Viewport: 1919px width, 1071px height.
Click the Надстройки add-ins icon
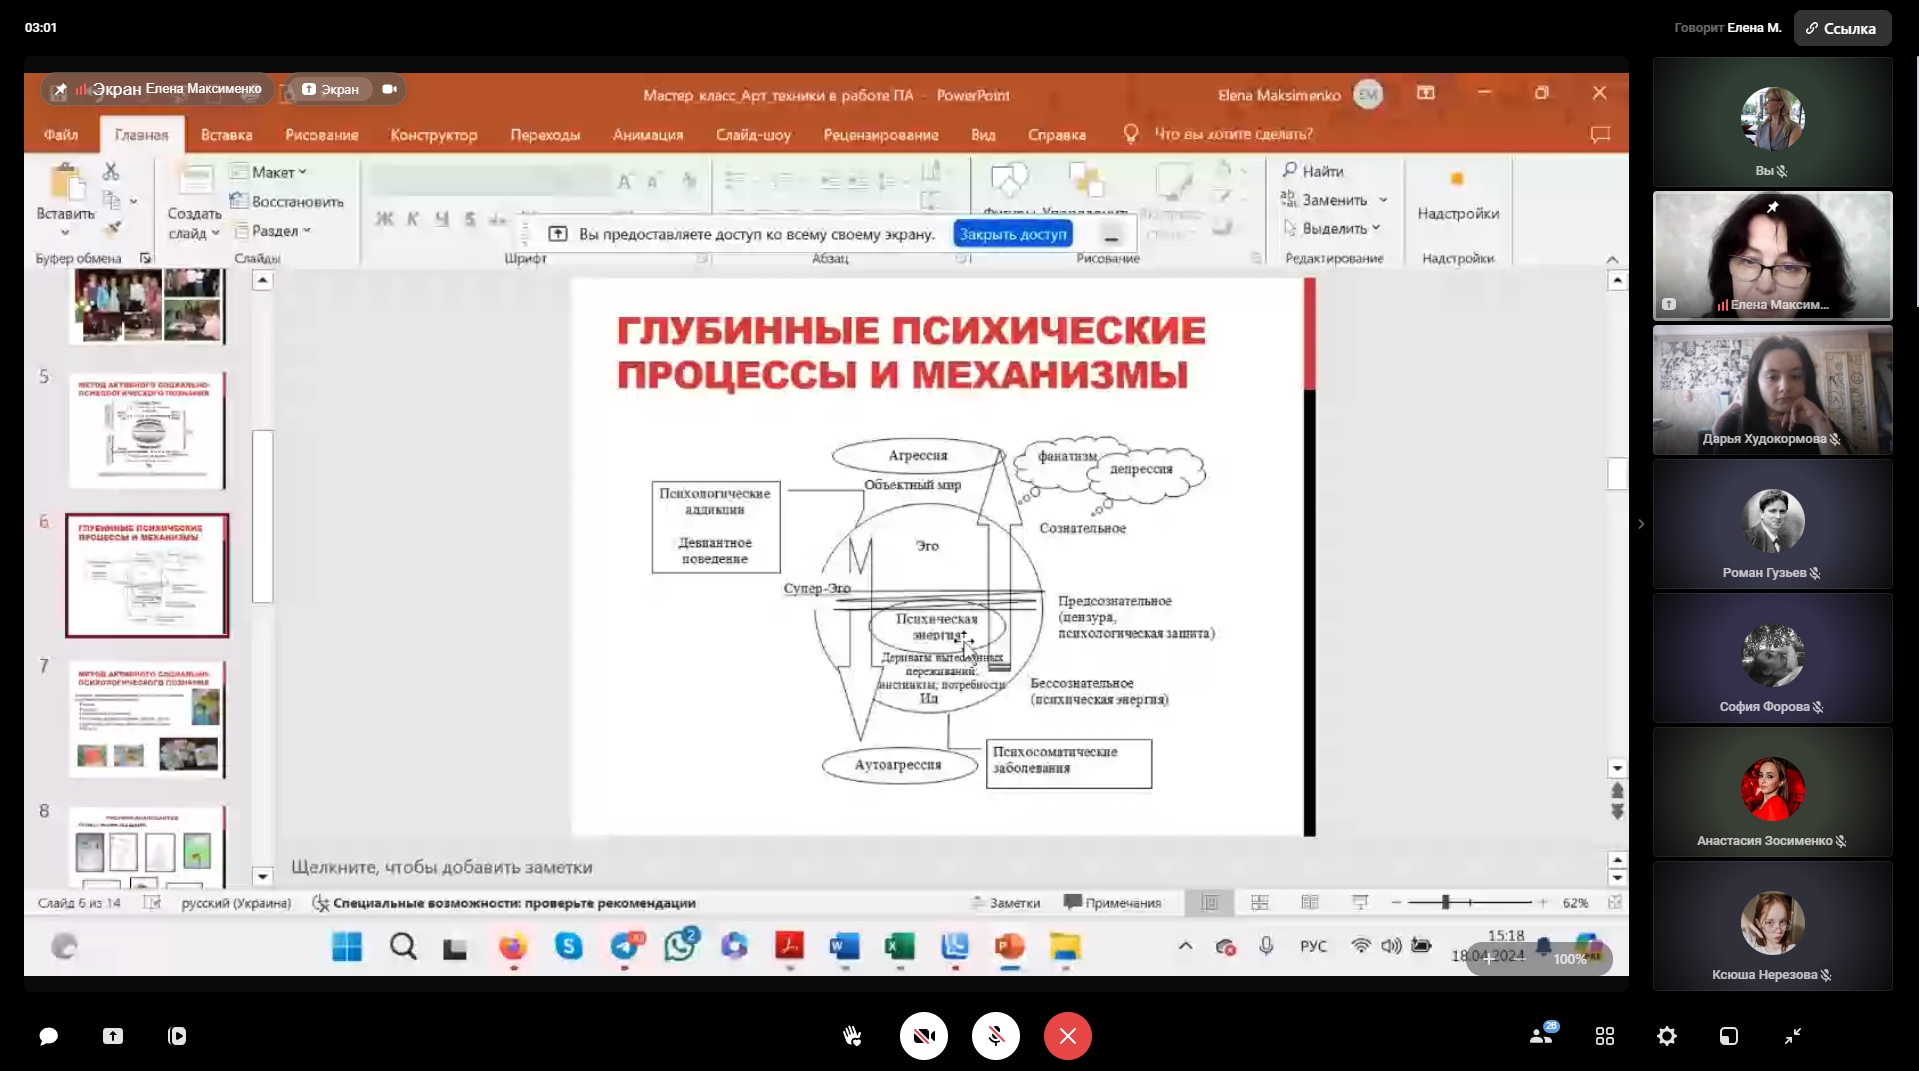1457,179
